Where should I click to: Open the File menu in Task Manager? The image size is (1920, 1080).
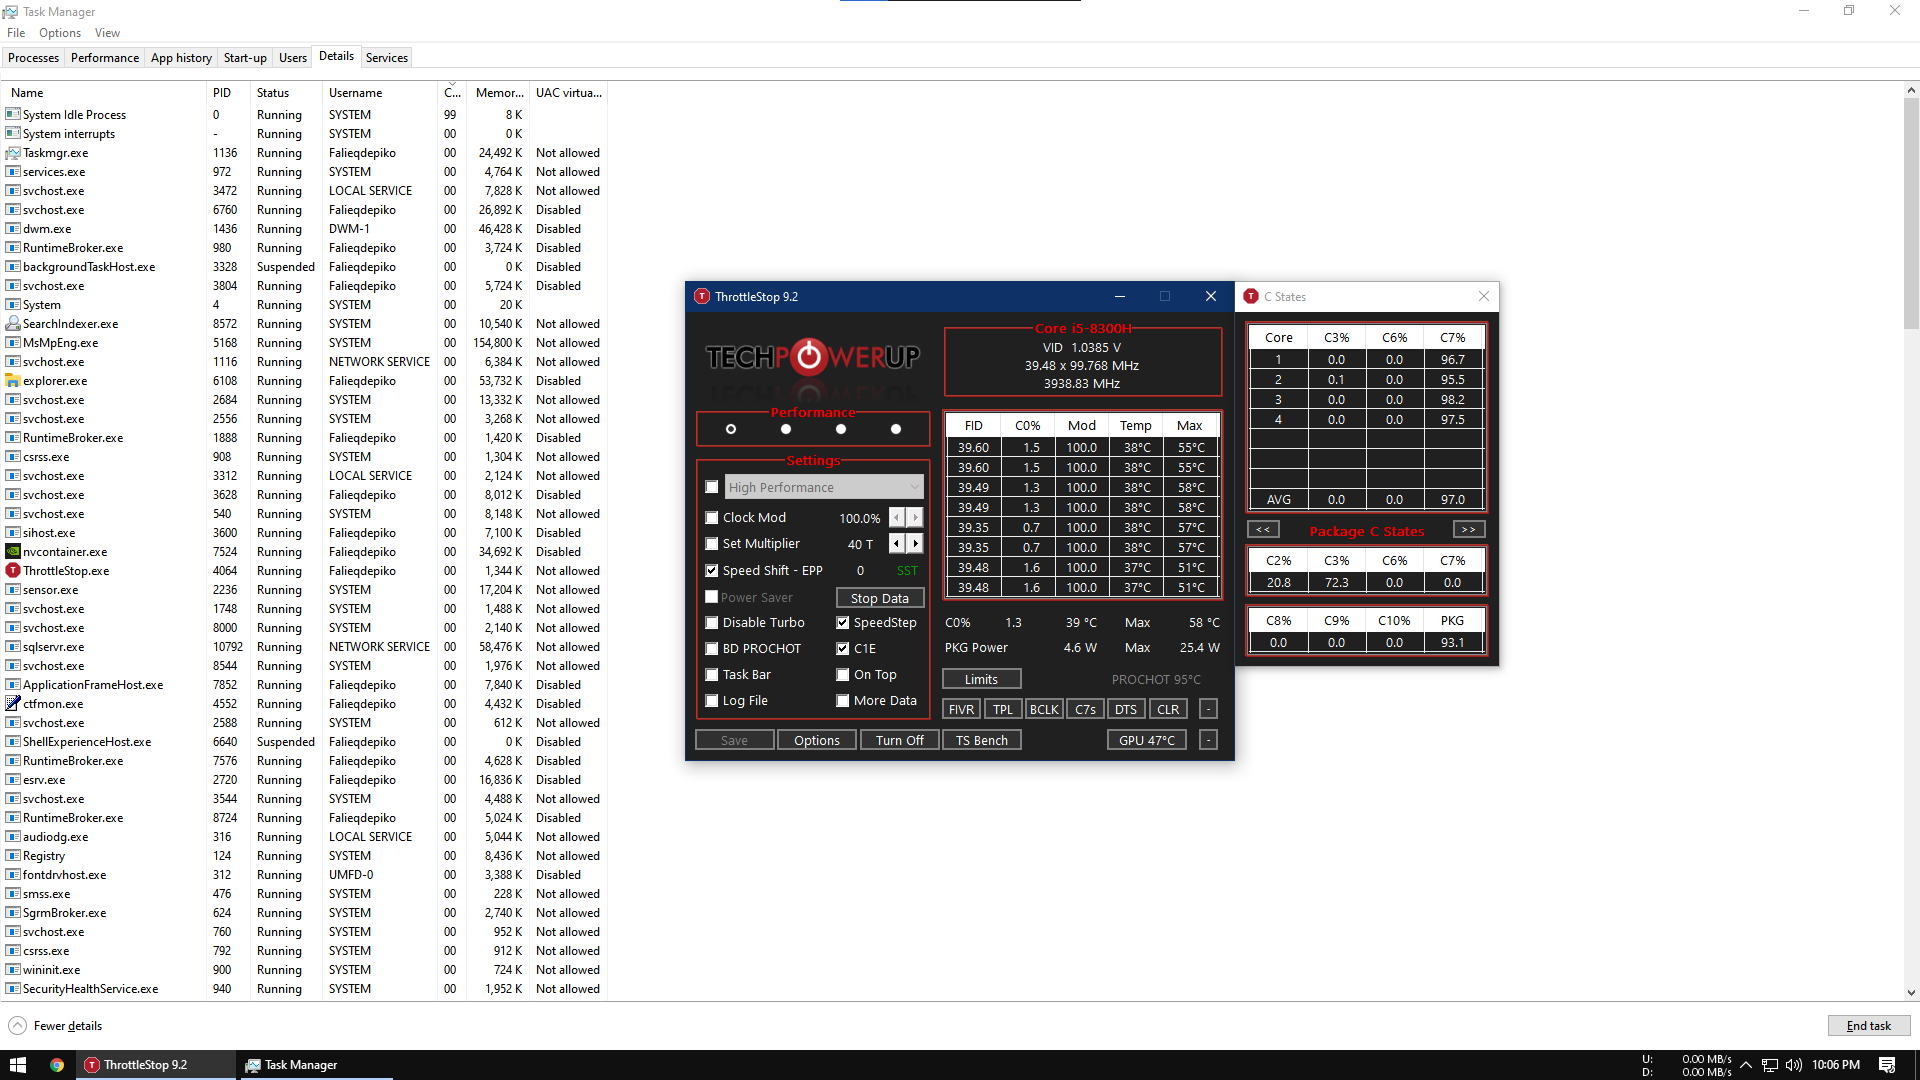click(x=16, y=33)
